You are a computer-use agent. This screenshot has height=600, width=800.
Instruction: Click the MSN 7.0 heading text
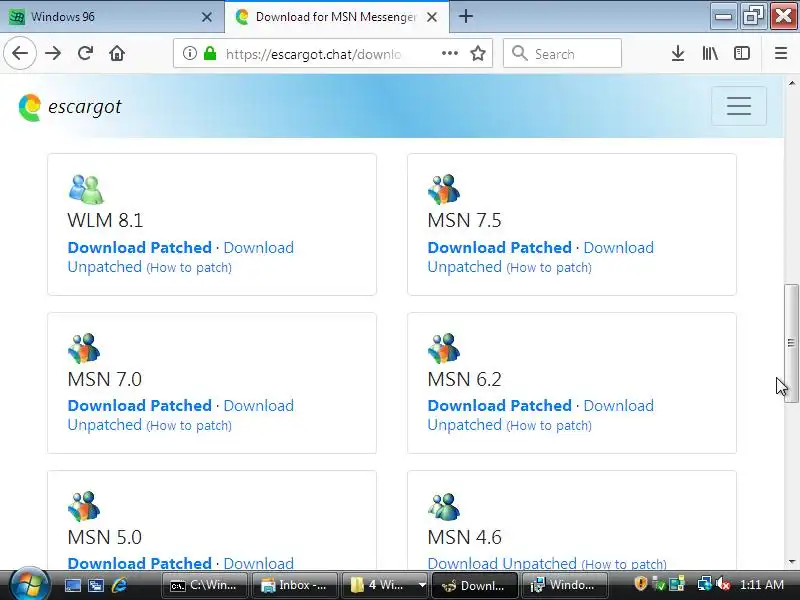tap(105, 379)
